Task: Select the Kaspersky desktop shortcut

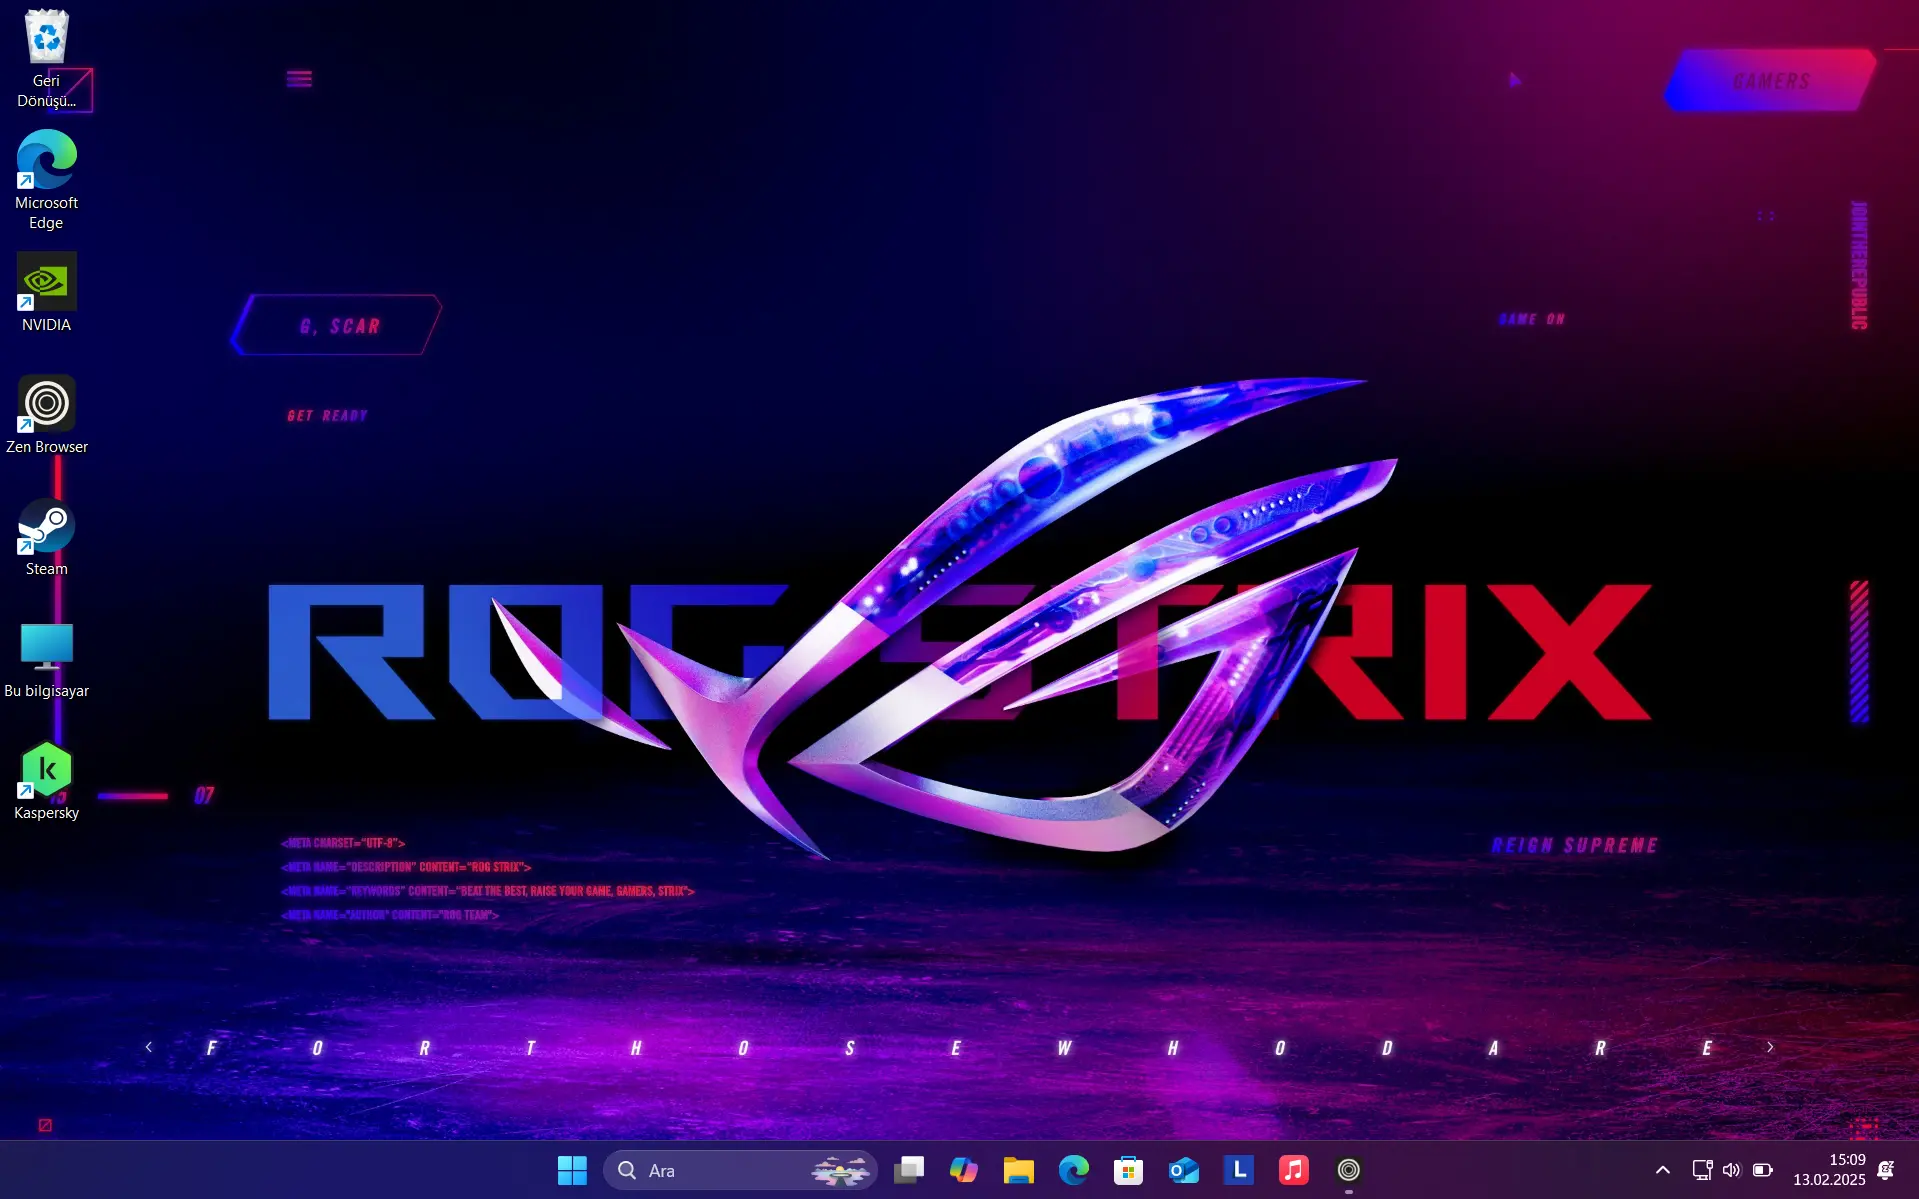Action: point(46,781)
